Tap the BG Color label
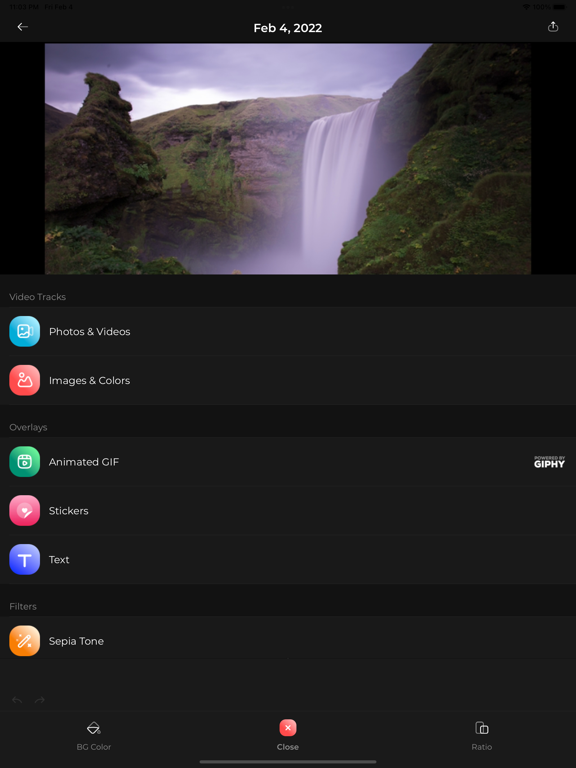The image size is (576, 768). coord(94,747)
